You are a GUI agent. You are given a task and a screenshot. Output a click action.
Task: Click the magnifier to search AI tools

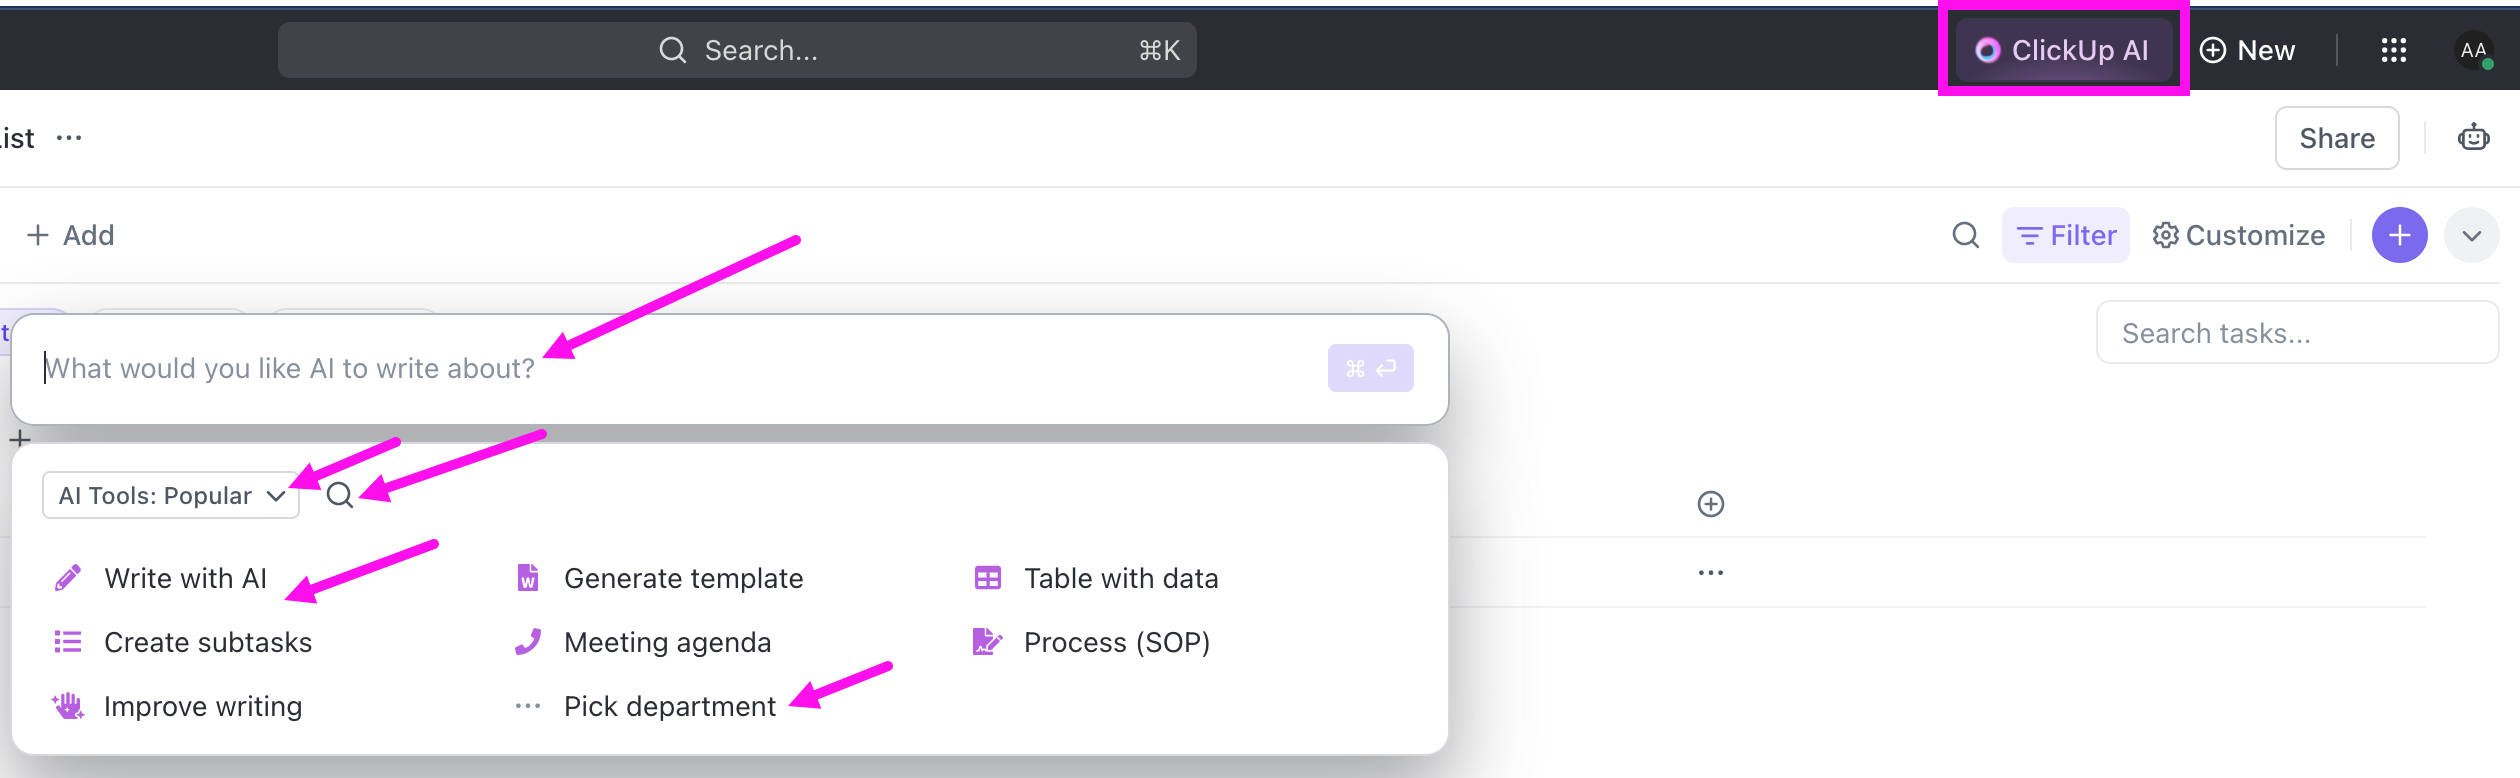coord(340,495)
